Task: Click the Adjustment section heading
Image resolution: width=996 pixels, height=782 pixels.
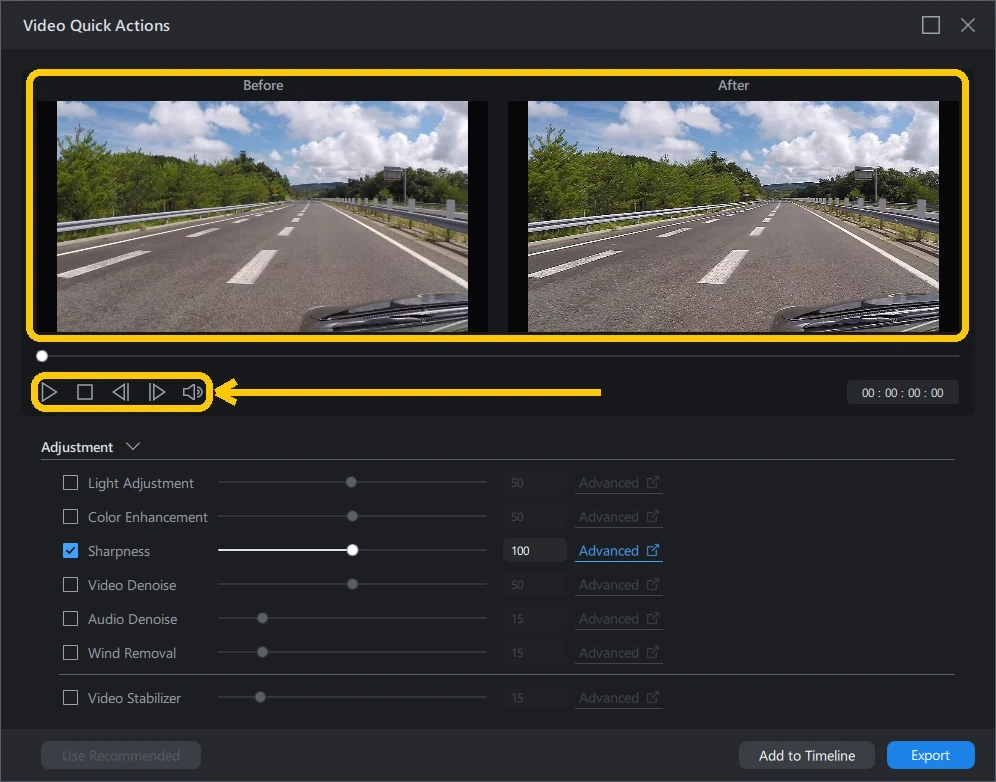Action: [x=77, y=447]
